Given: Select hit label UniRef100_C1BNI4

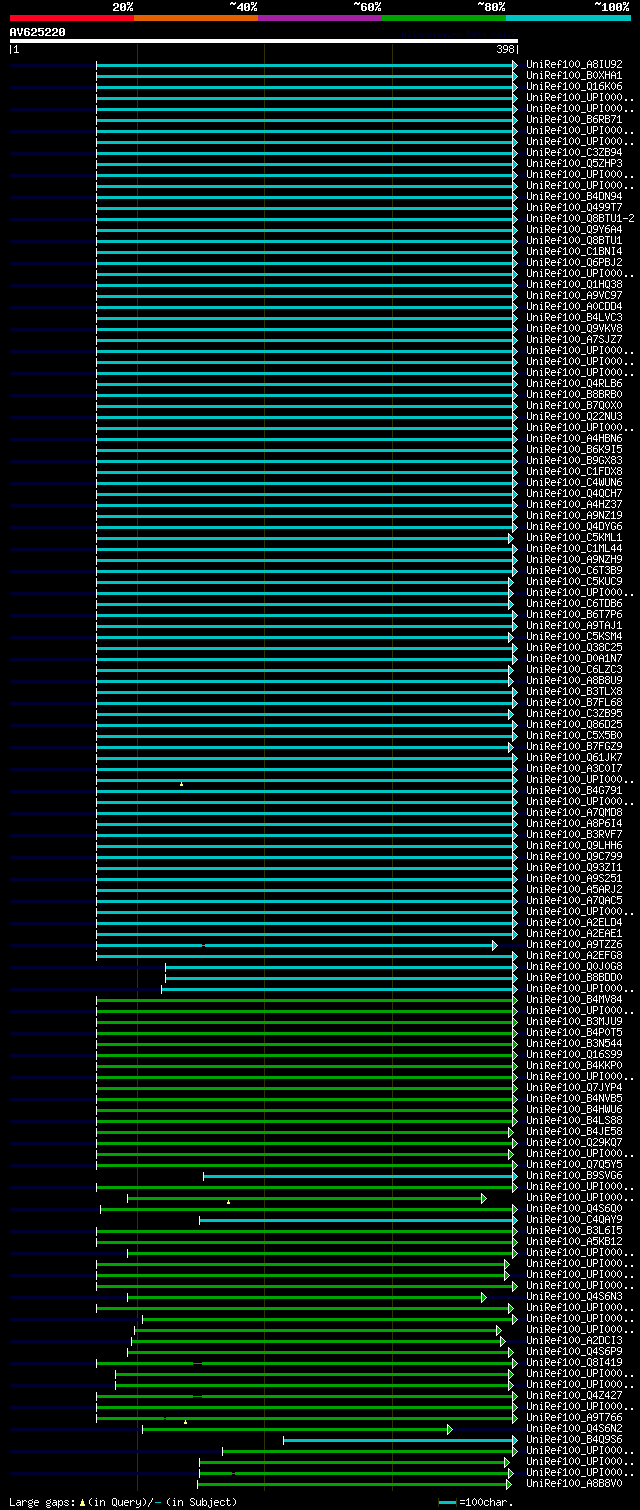Looking at the screenshot, I should [x=574, y=252].
